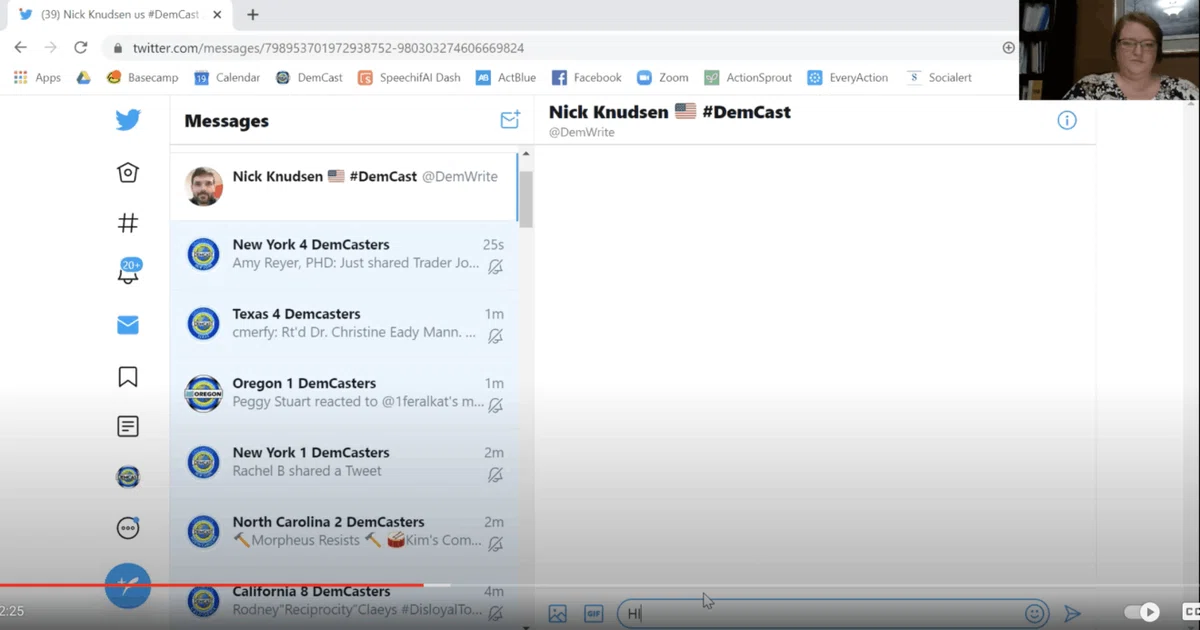
Task: Open Notifications bell with 20+ badge
Action: [129, 272]
